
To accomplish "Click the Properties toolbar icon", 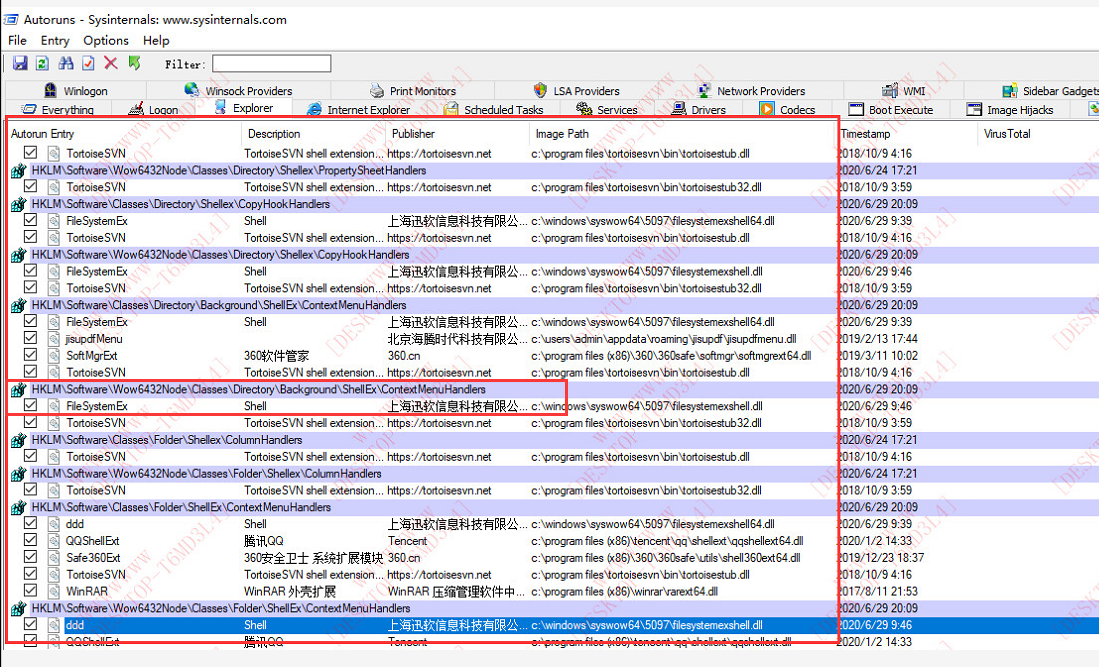I will point(88,64).
